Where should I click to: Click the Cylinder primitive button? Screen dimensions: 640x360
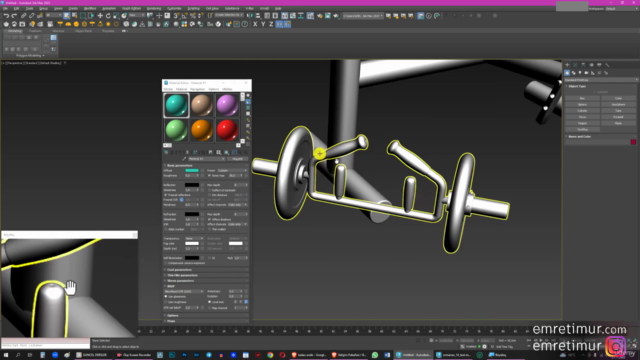click(x=582, y=111)
